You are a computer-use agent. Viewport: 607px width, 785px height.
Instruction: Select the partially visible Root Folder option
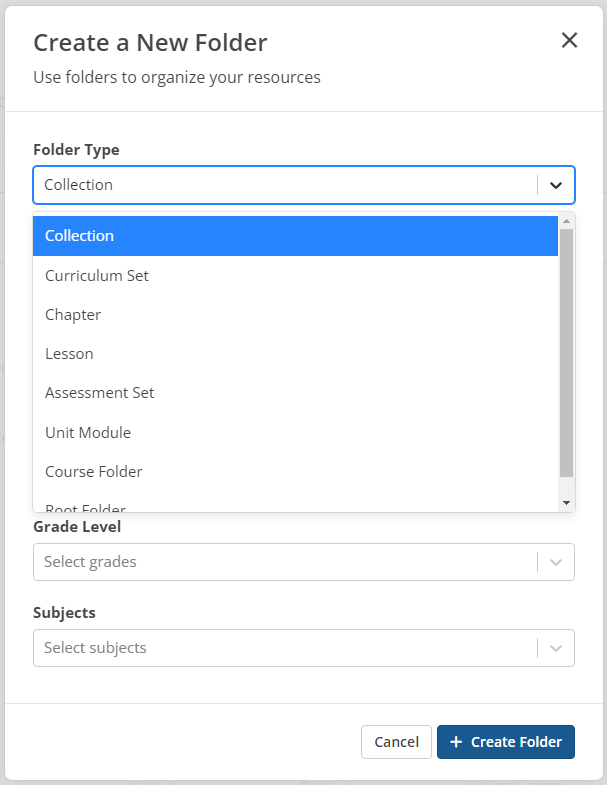295,506
